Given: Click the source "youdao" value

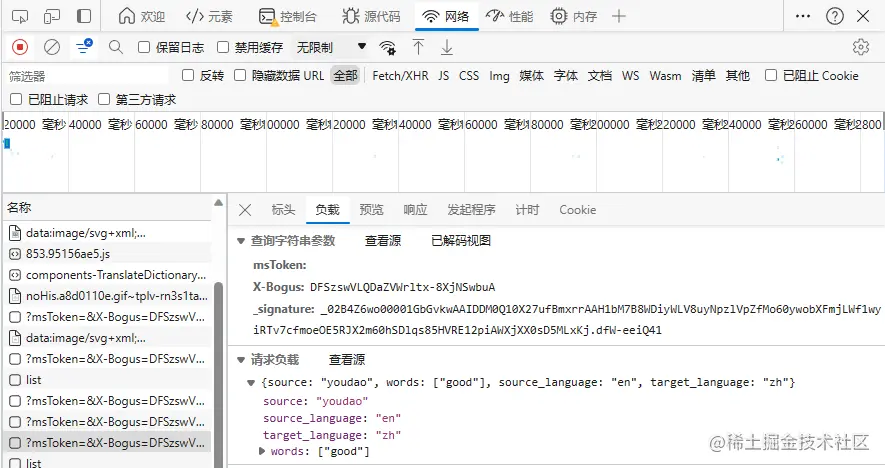Looking at the screenshot, I should click(x=342, y=401).
